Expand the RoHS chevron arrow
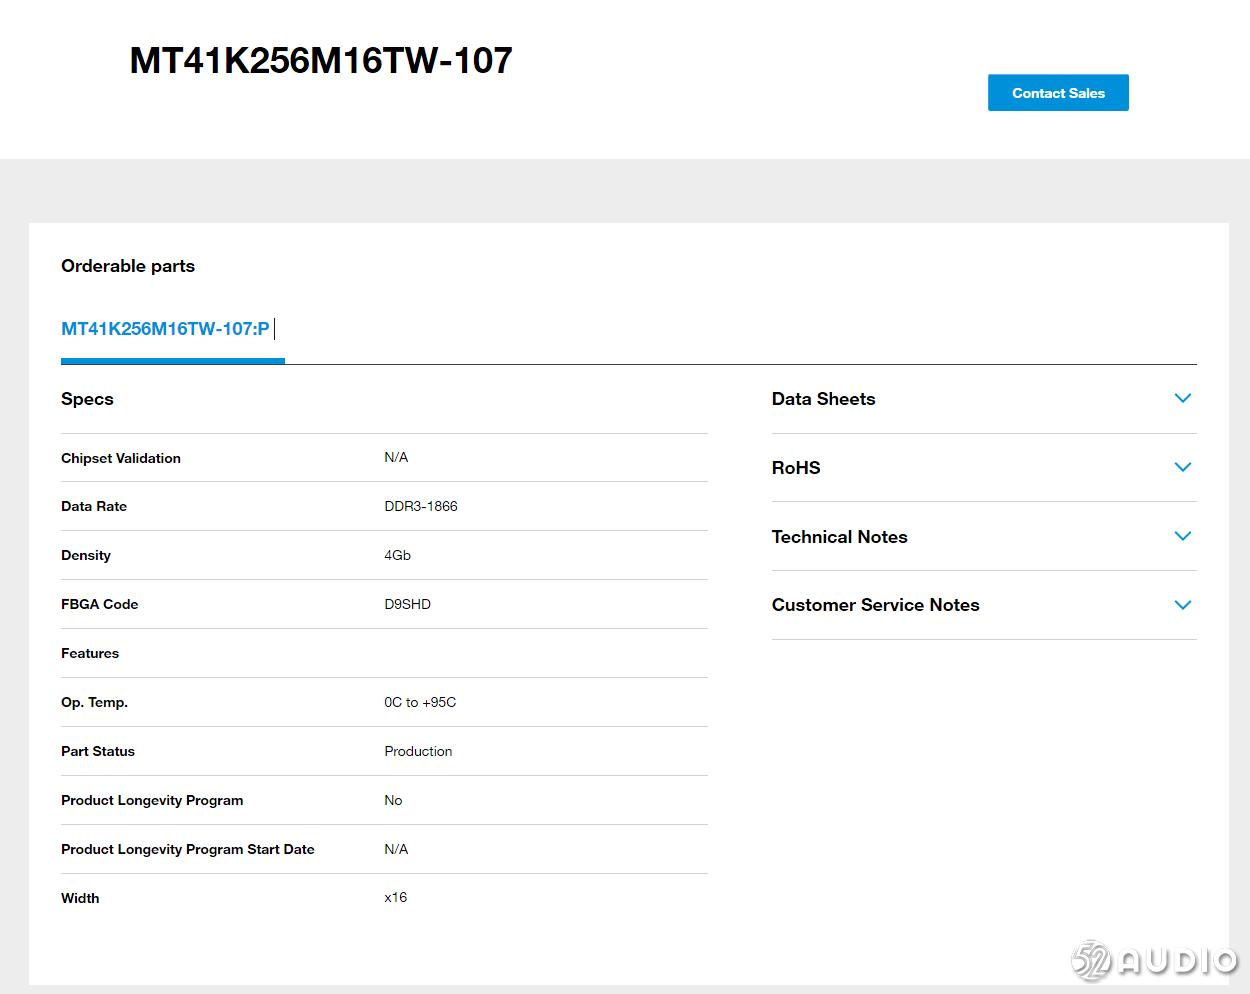Screen dimensions: 1250x994 (x=1182, y=468)
